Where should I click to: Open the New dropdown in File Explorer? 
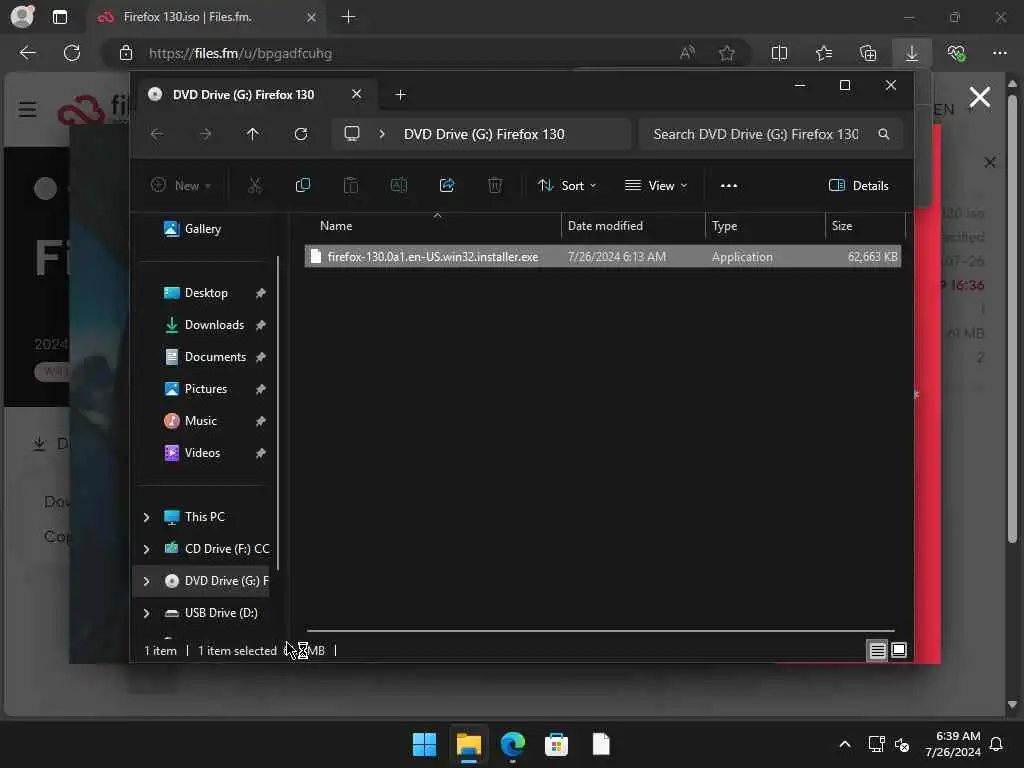[181, 185]
